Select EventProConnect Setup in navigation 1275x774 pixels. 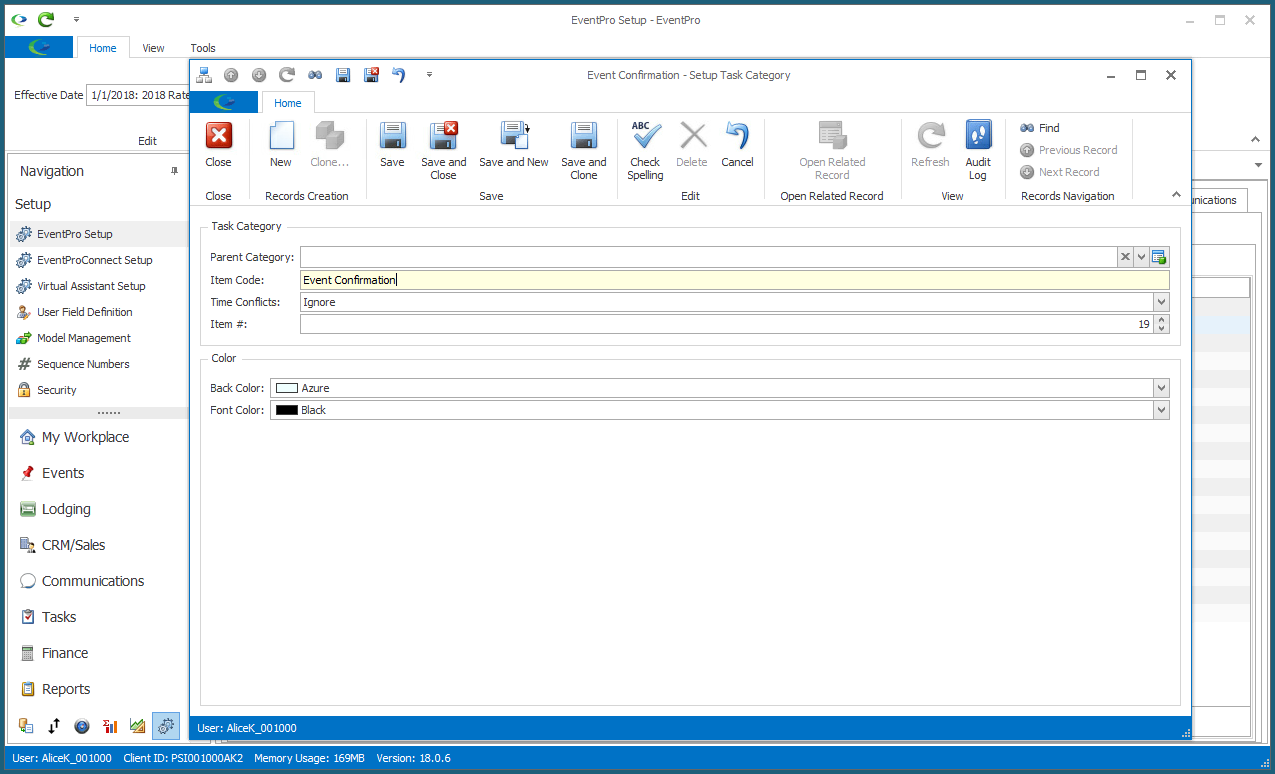coord(99,260)
